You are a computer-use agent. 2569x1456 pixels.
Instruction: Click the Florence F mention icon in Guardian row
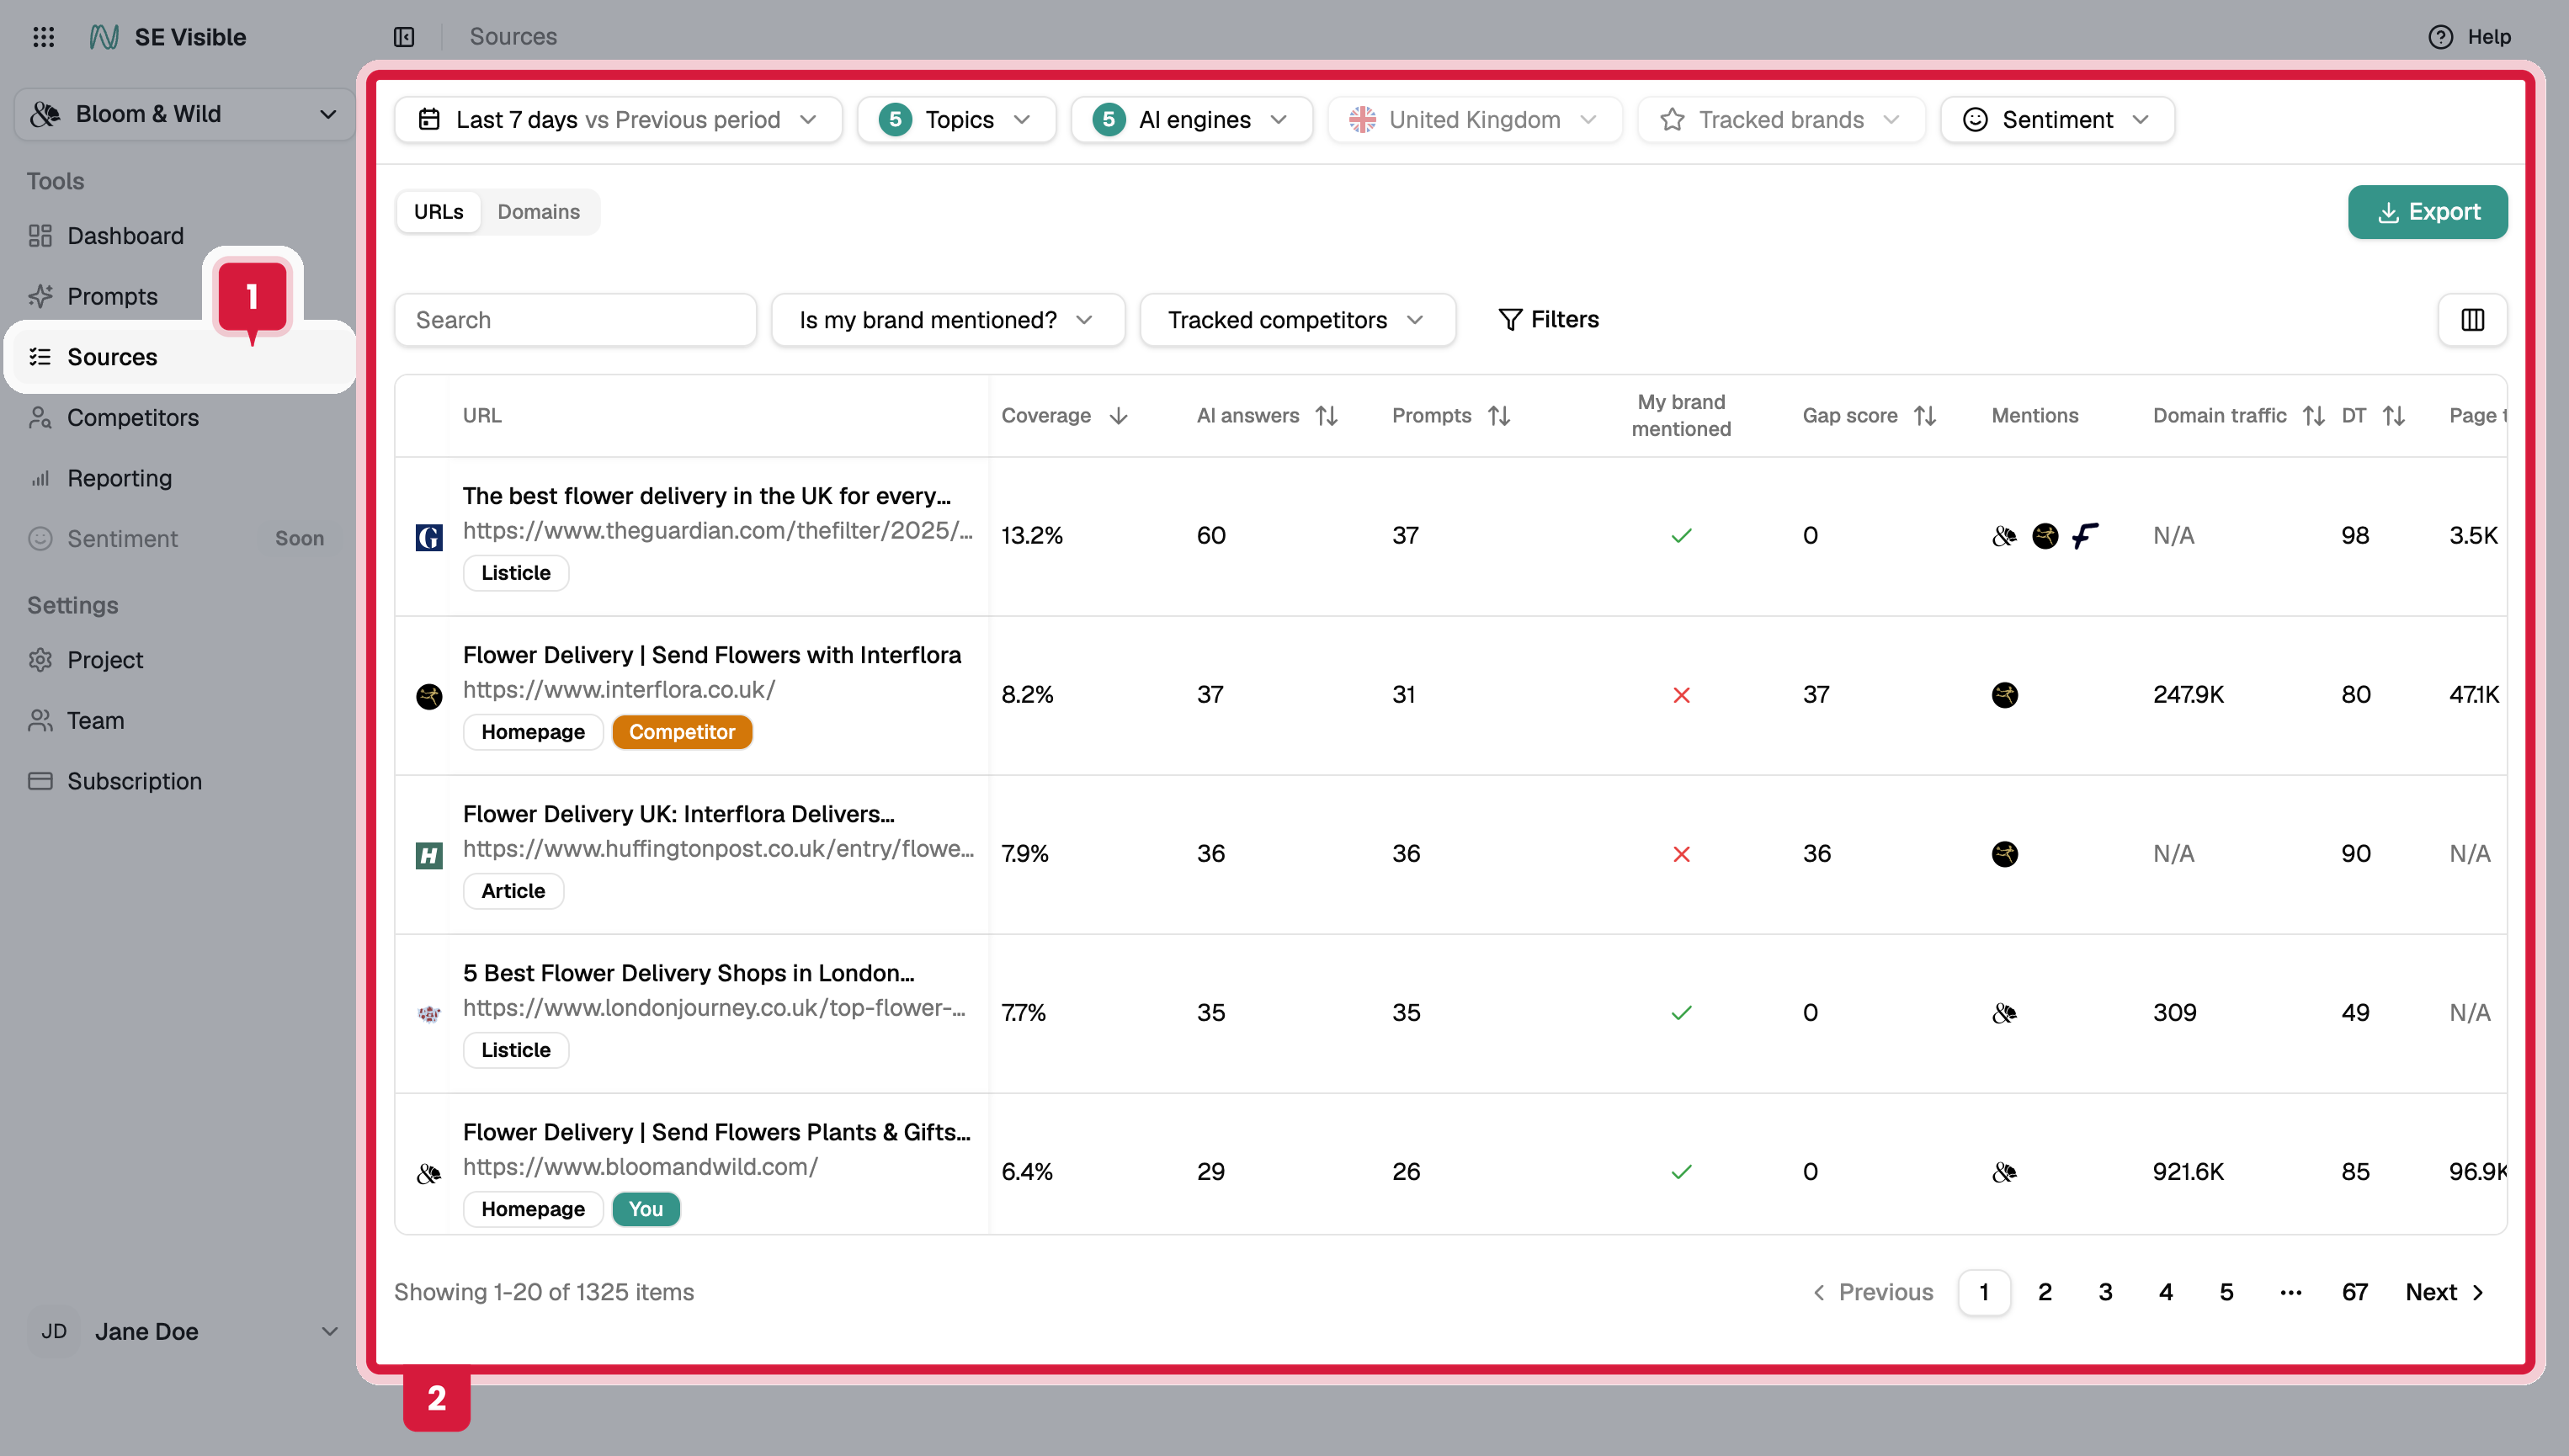(2085, 536)
